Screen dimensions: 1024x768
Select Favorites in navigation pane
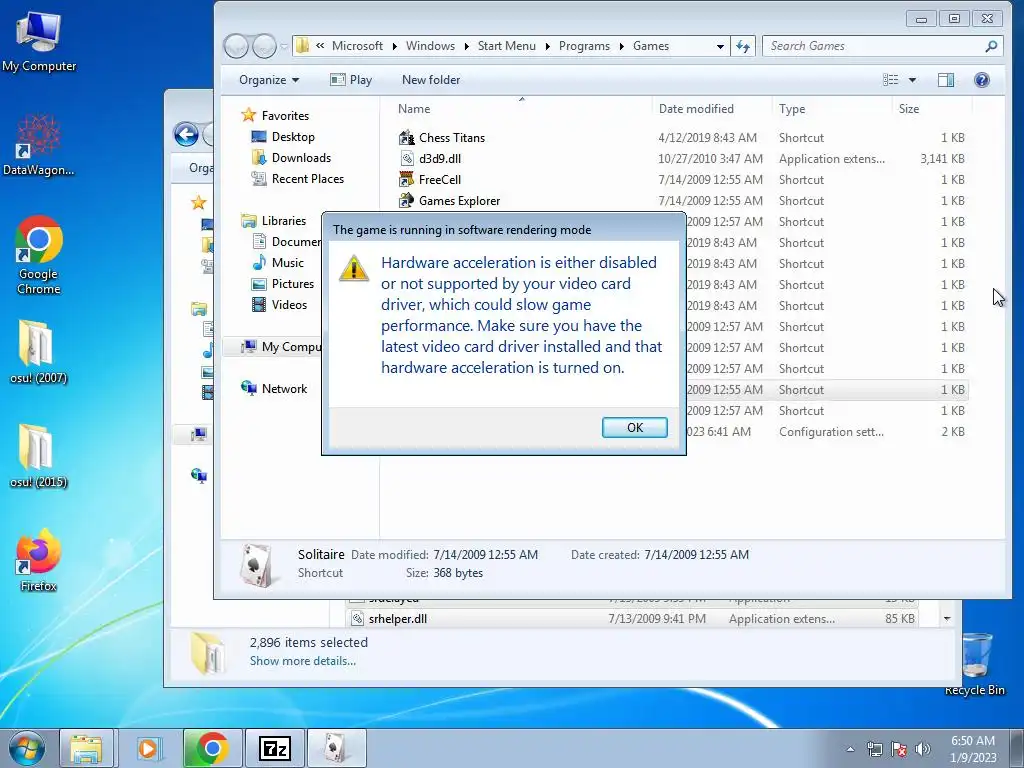point(285,116)
